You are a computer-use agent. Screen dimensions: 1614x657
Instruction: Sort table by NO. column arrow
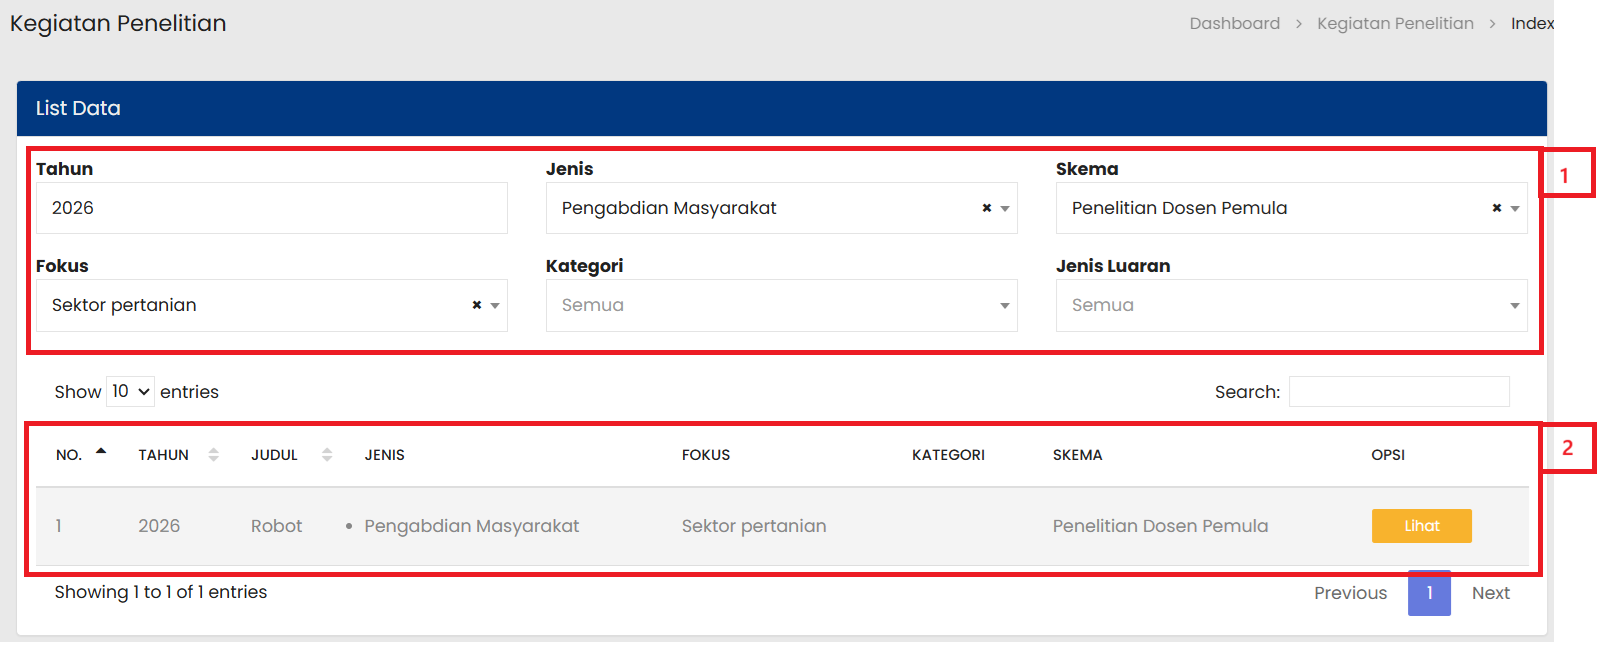pyautogui.click(x=101, y=453)
